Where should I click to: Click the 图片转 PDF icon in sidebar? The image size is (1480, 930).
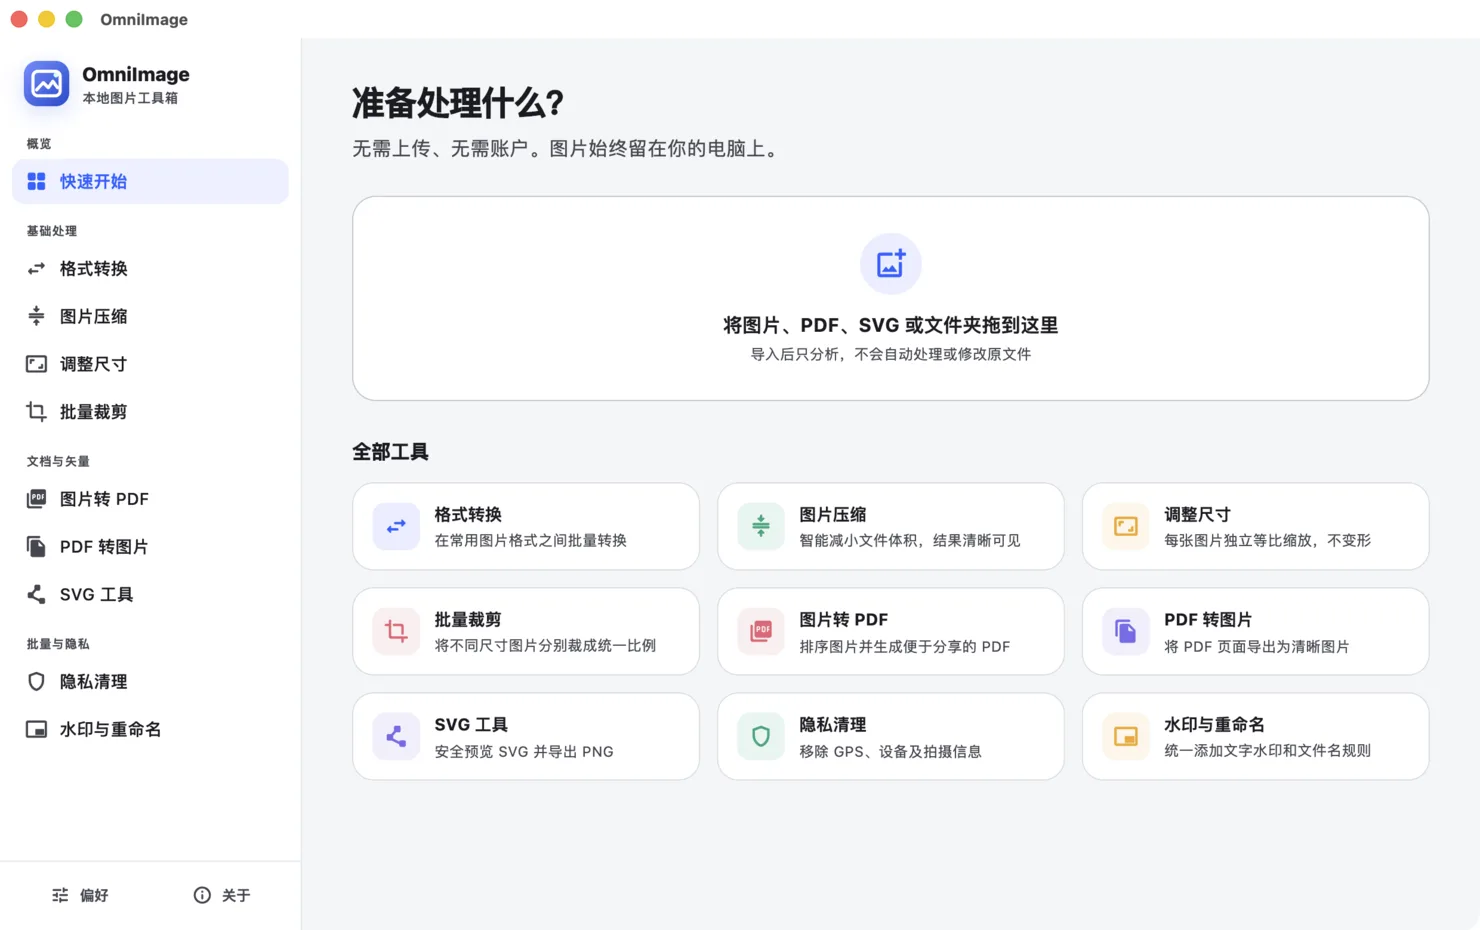pyautogui.click(x=36, y=498)
